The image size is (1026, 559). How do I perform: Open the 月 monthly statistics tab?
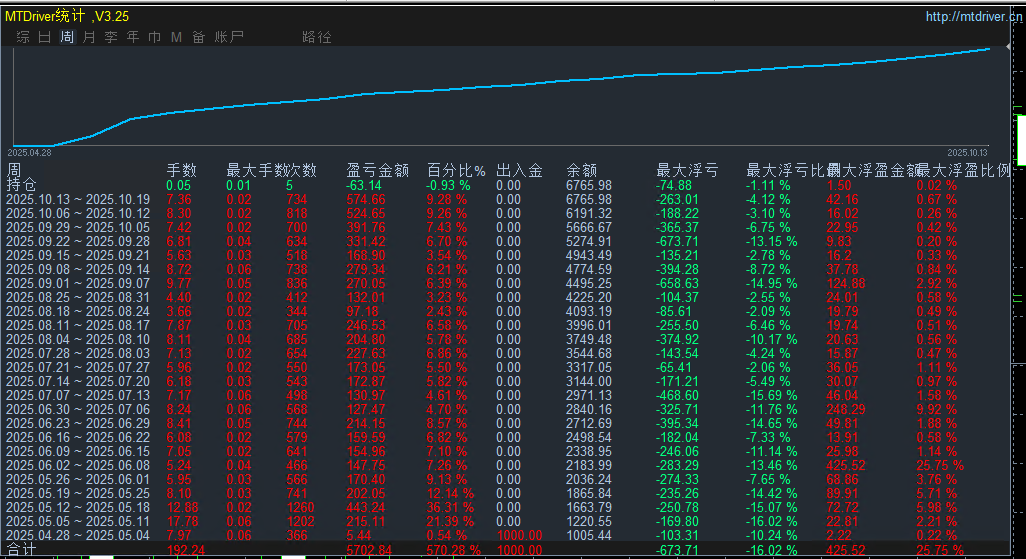(89, 37)
